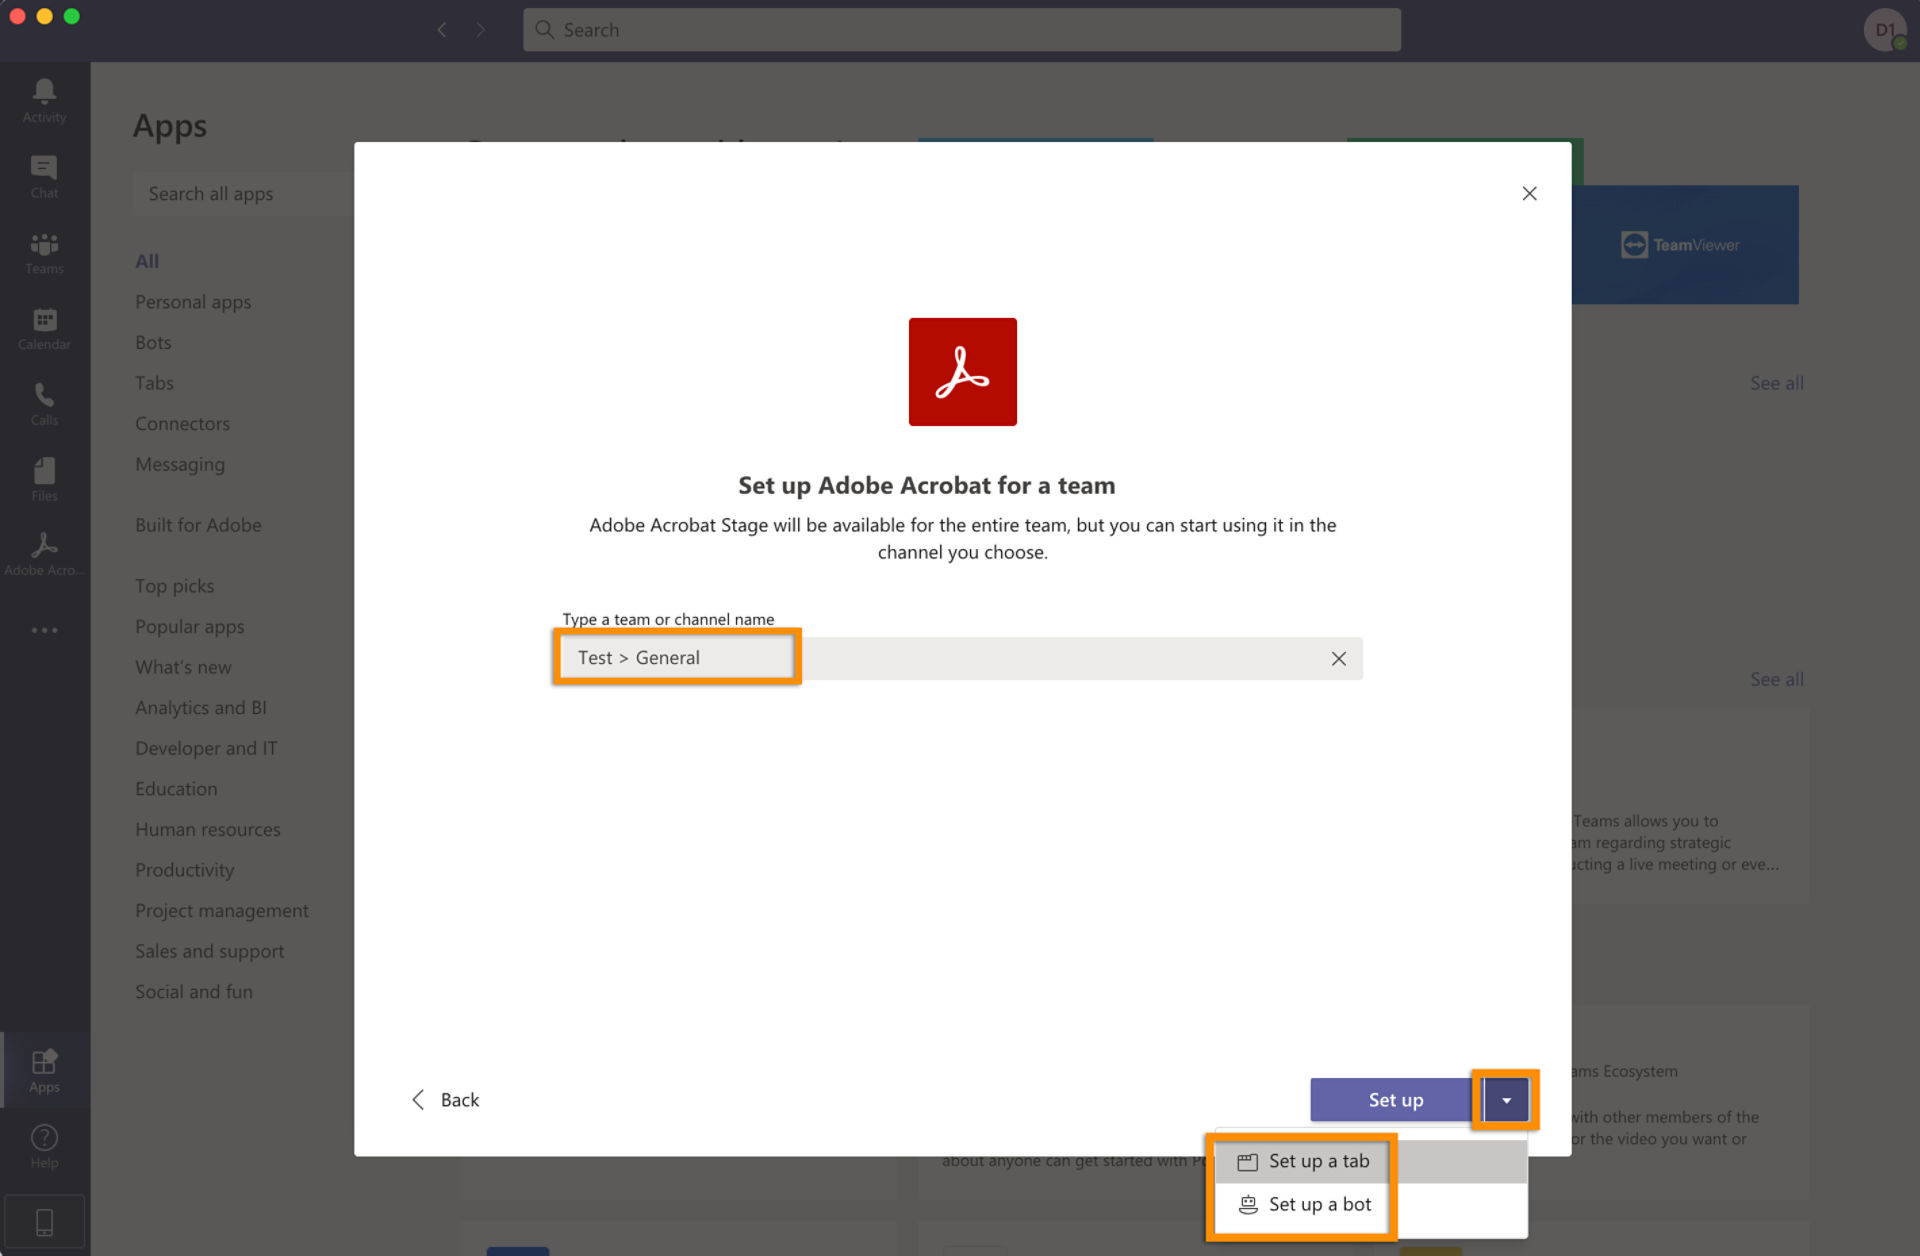Filter apps by Connectors
Screen dimensions: 1920x1256
tap(182, 424)
